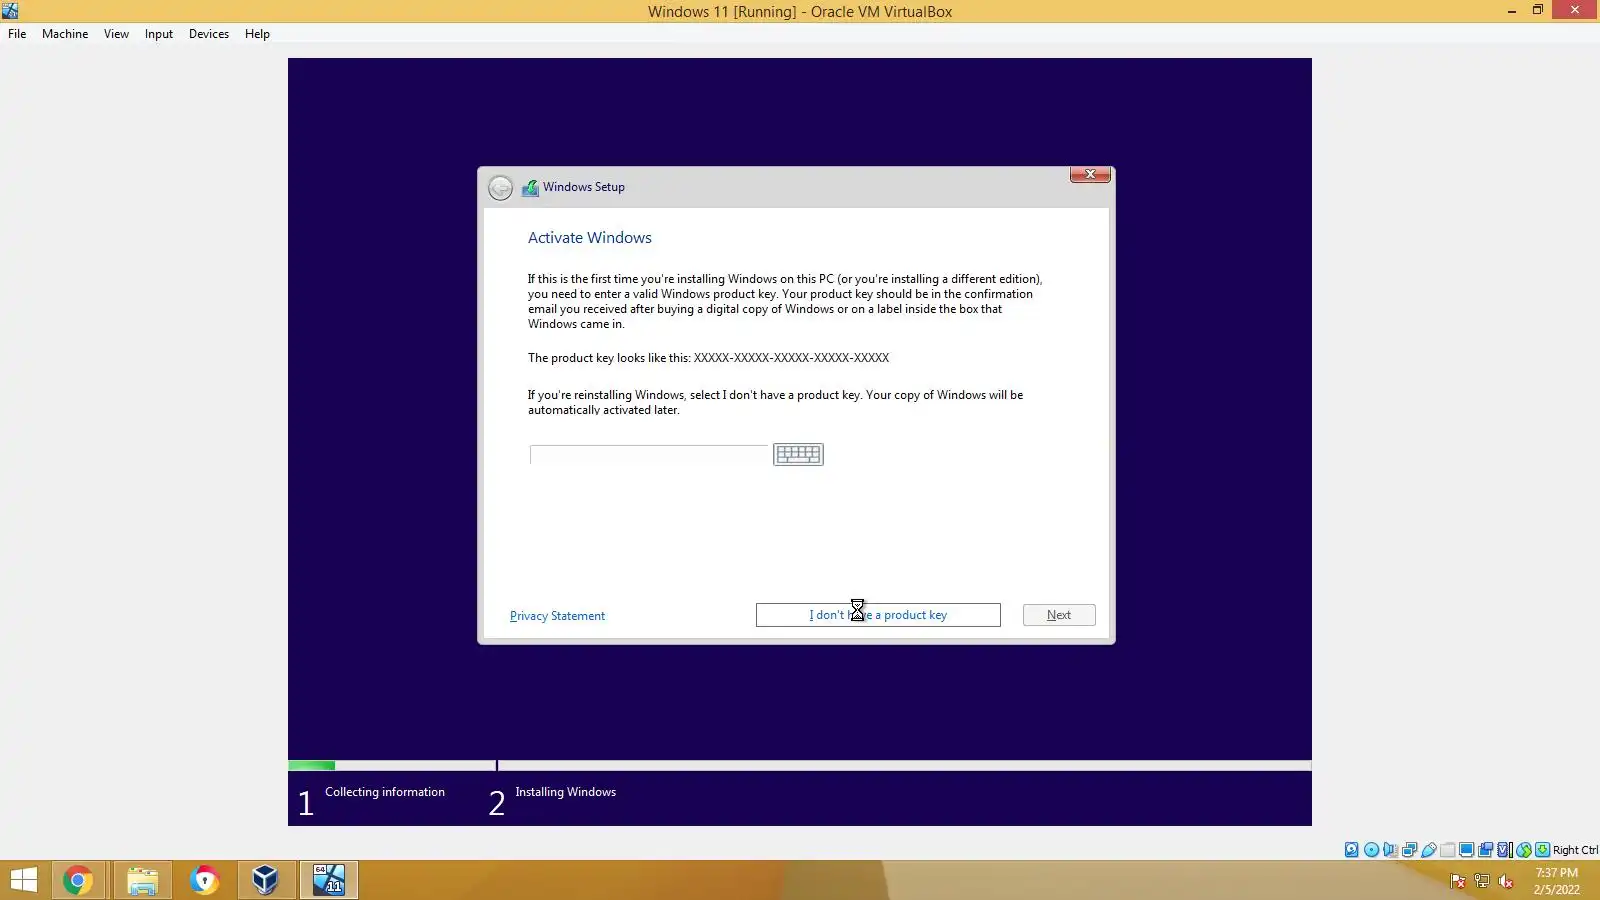Click the USB devices status icon
Screen dimensions: 1600x900
click(1428, 850)
